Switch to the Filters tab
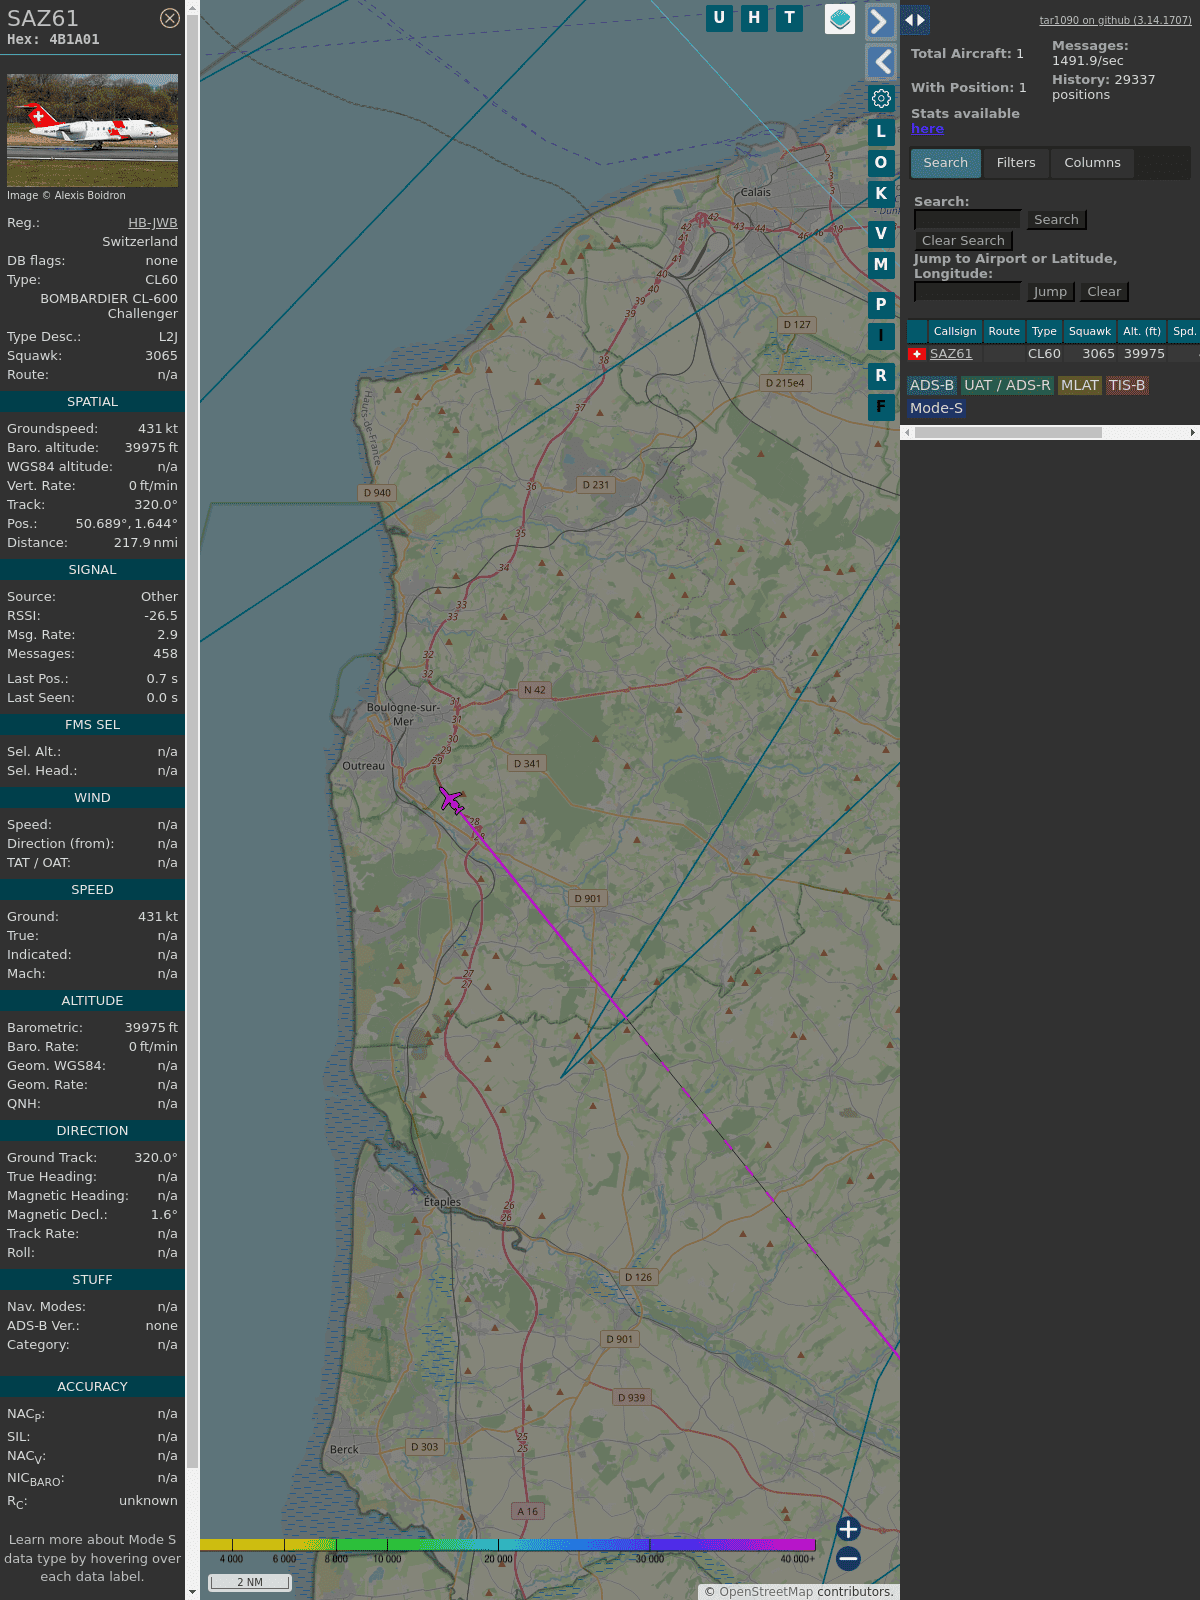The image size is (1200, 1600). tap(1015, 163)
